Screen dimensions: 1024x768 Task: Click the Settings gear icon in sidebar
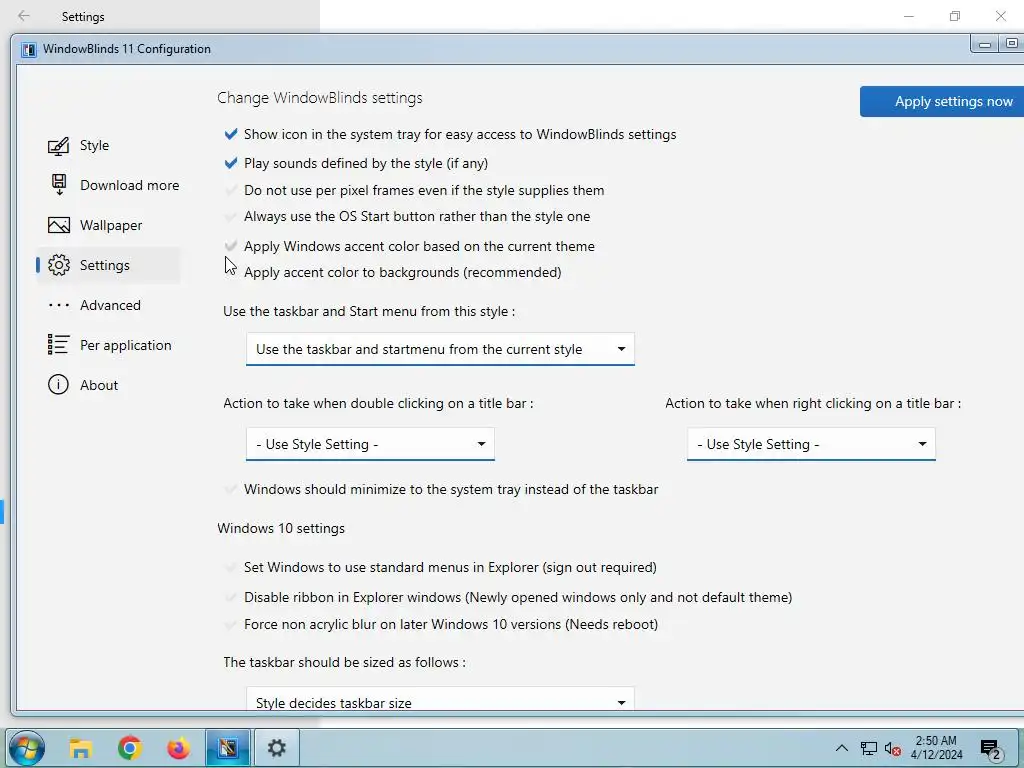pyautogui.click(x=59, y=265)
